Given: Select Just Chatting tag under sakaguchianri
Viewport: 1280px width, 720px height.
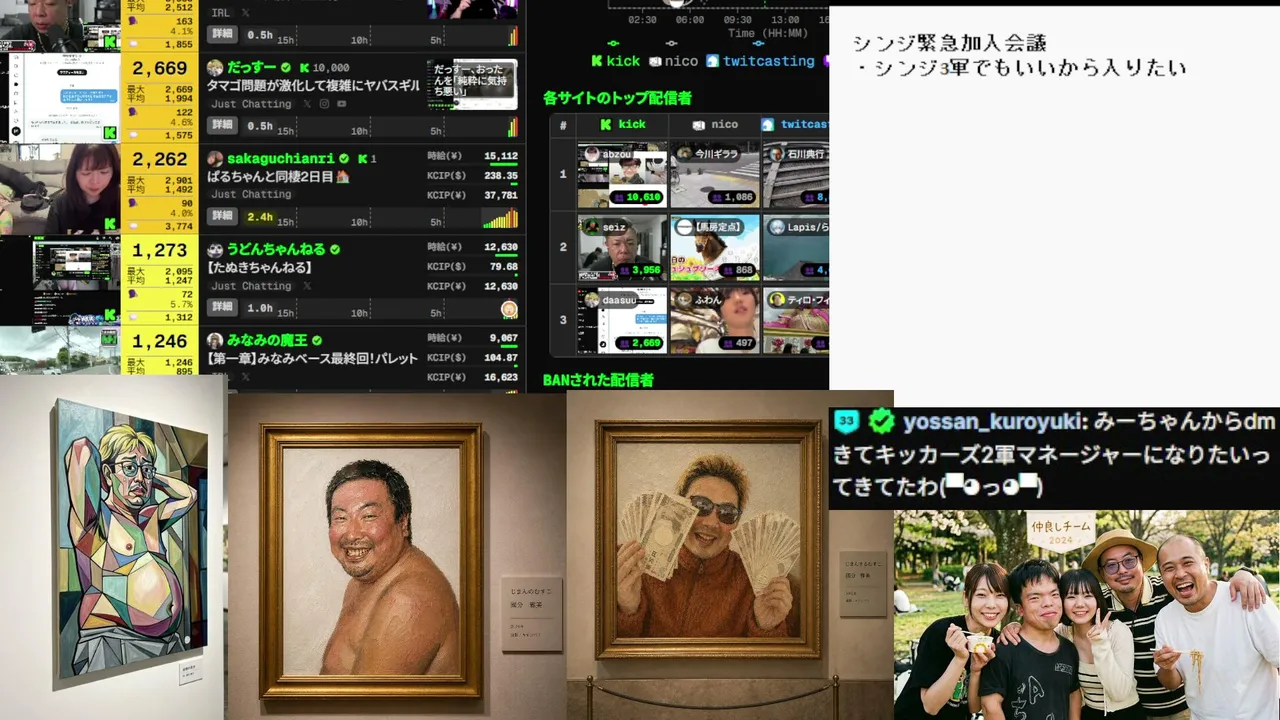Looking at the screenshot, I should (x=251, y=195).
